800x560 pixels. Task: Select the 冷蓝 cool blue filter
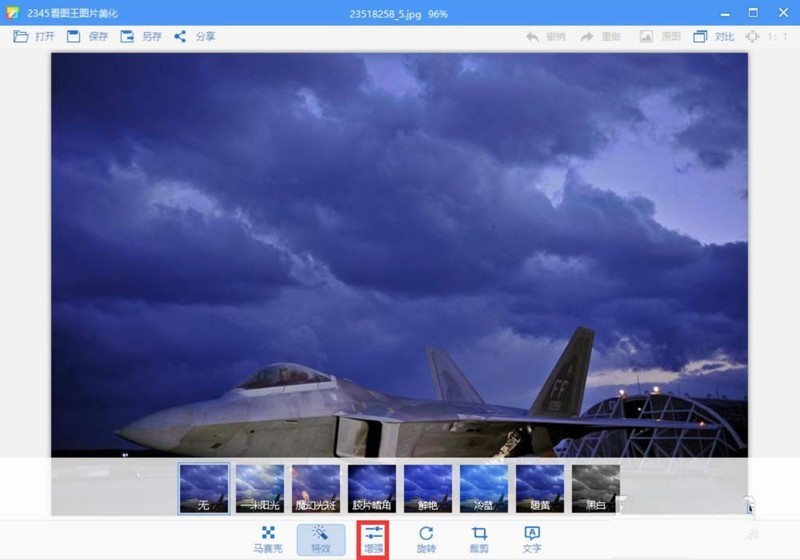tap(484, 488)
